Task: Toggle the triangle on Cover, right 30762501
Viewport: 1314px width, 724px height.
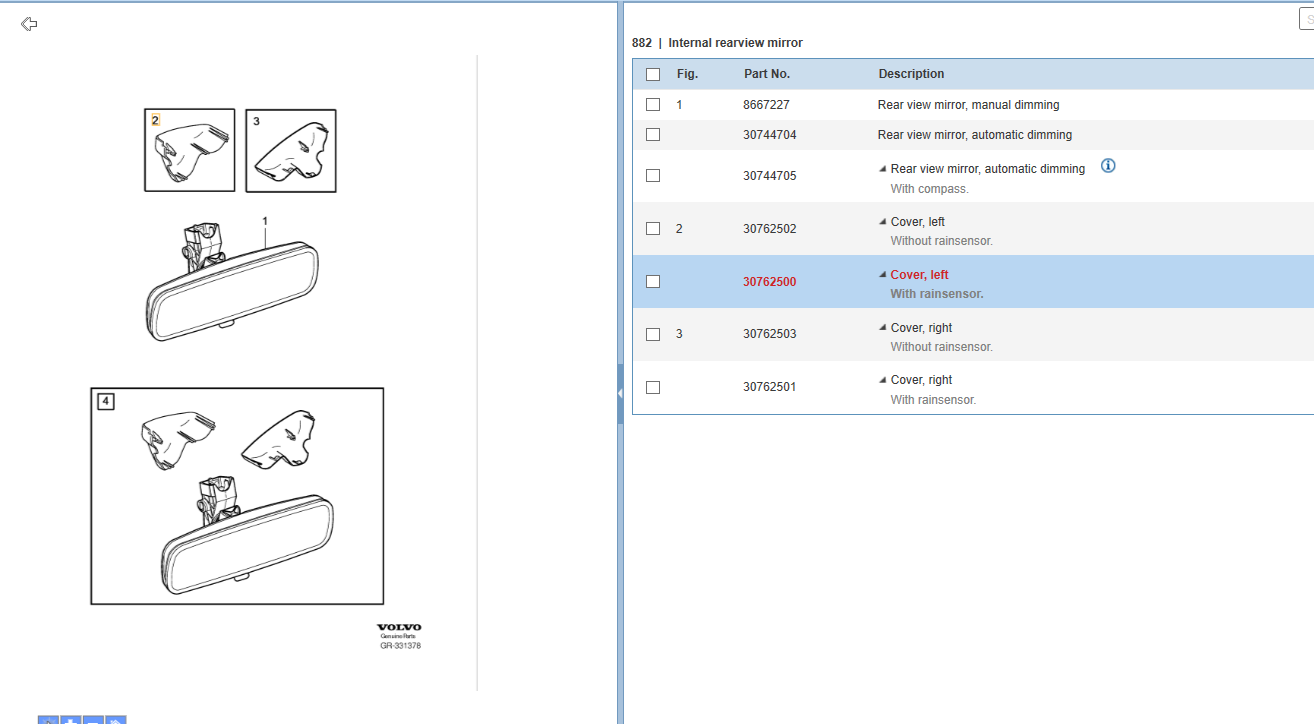Action: (882, 380)
